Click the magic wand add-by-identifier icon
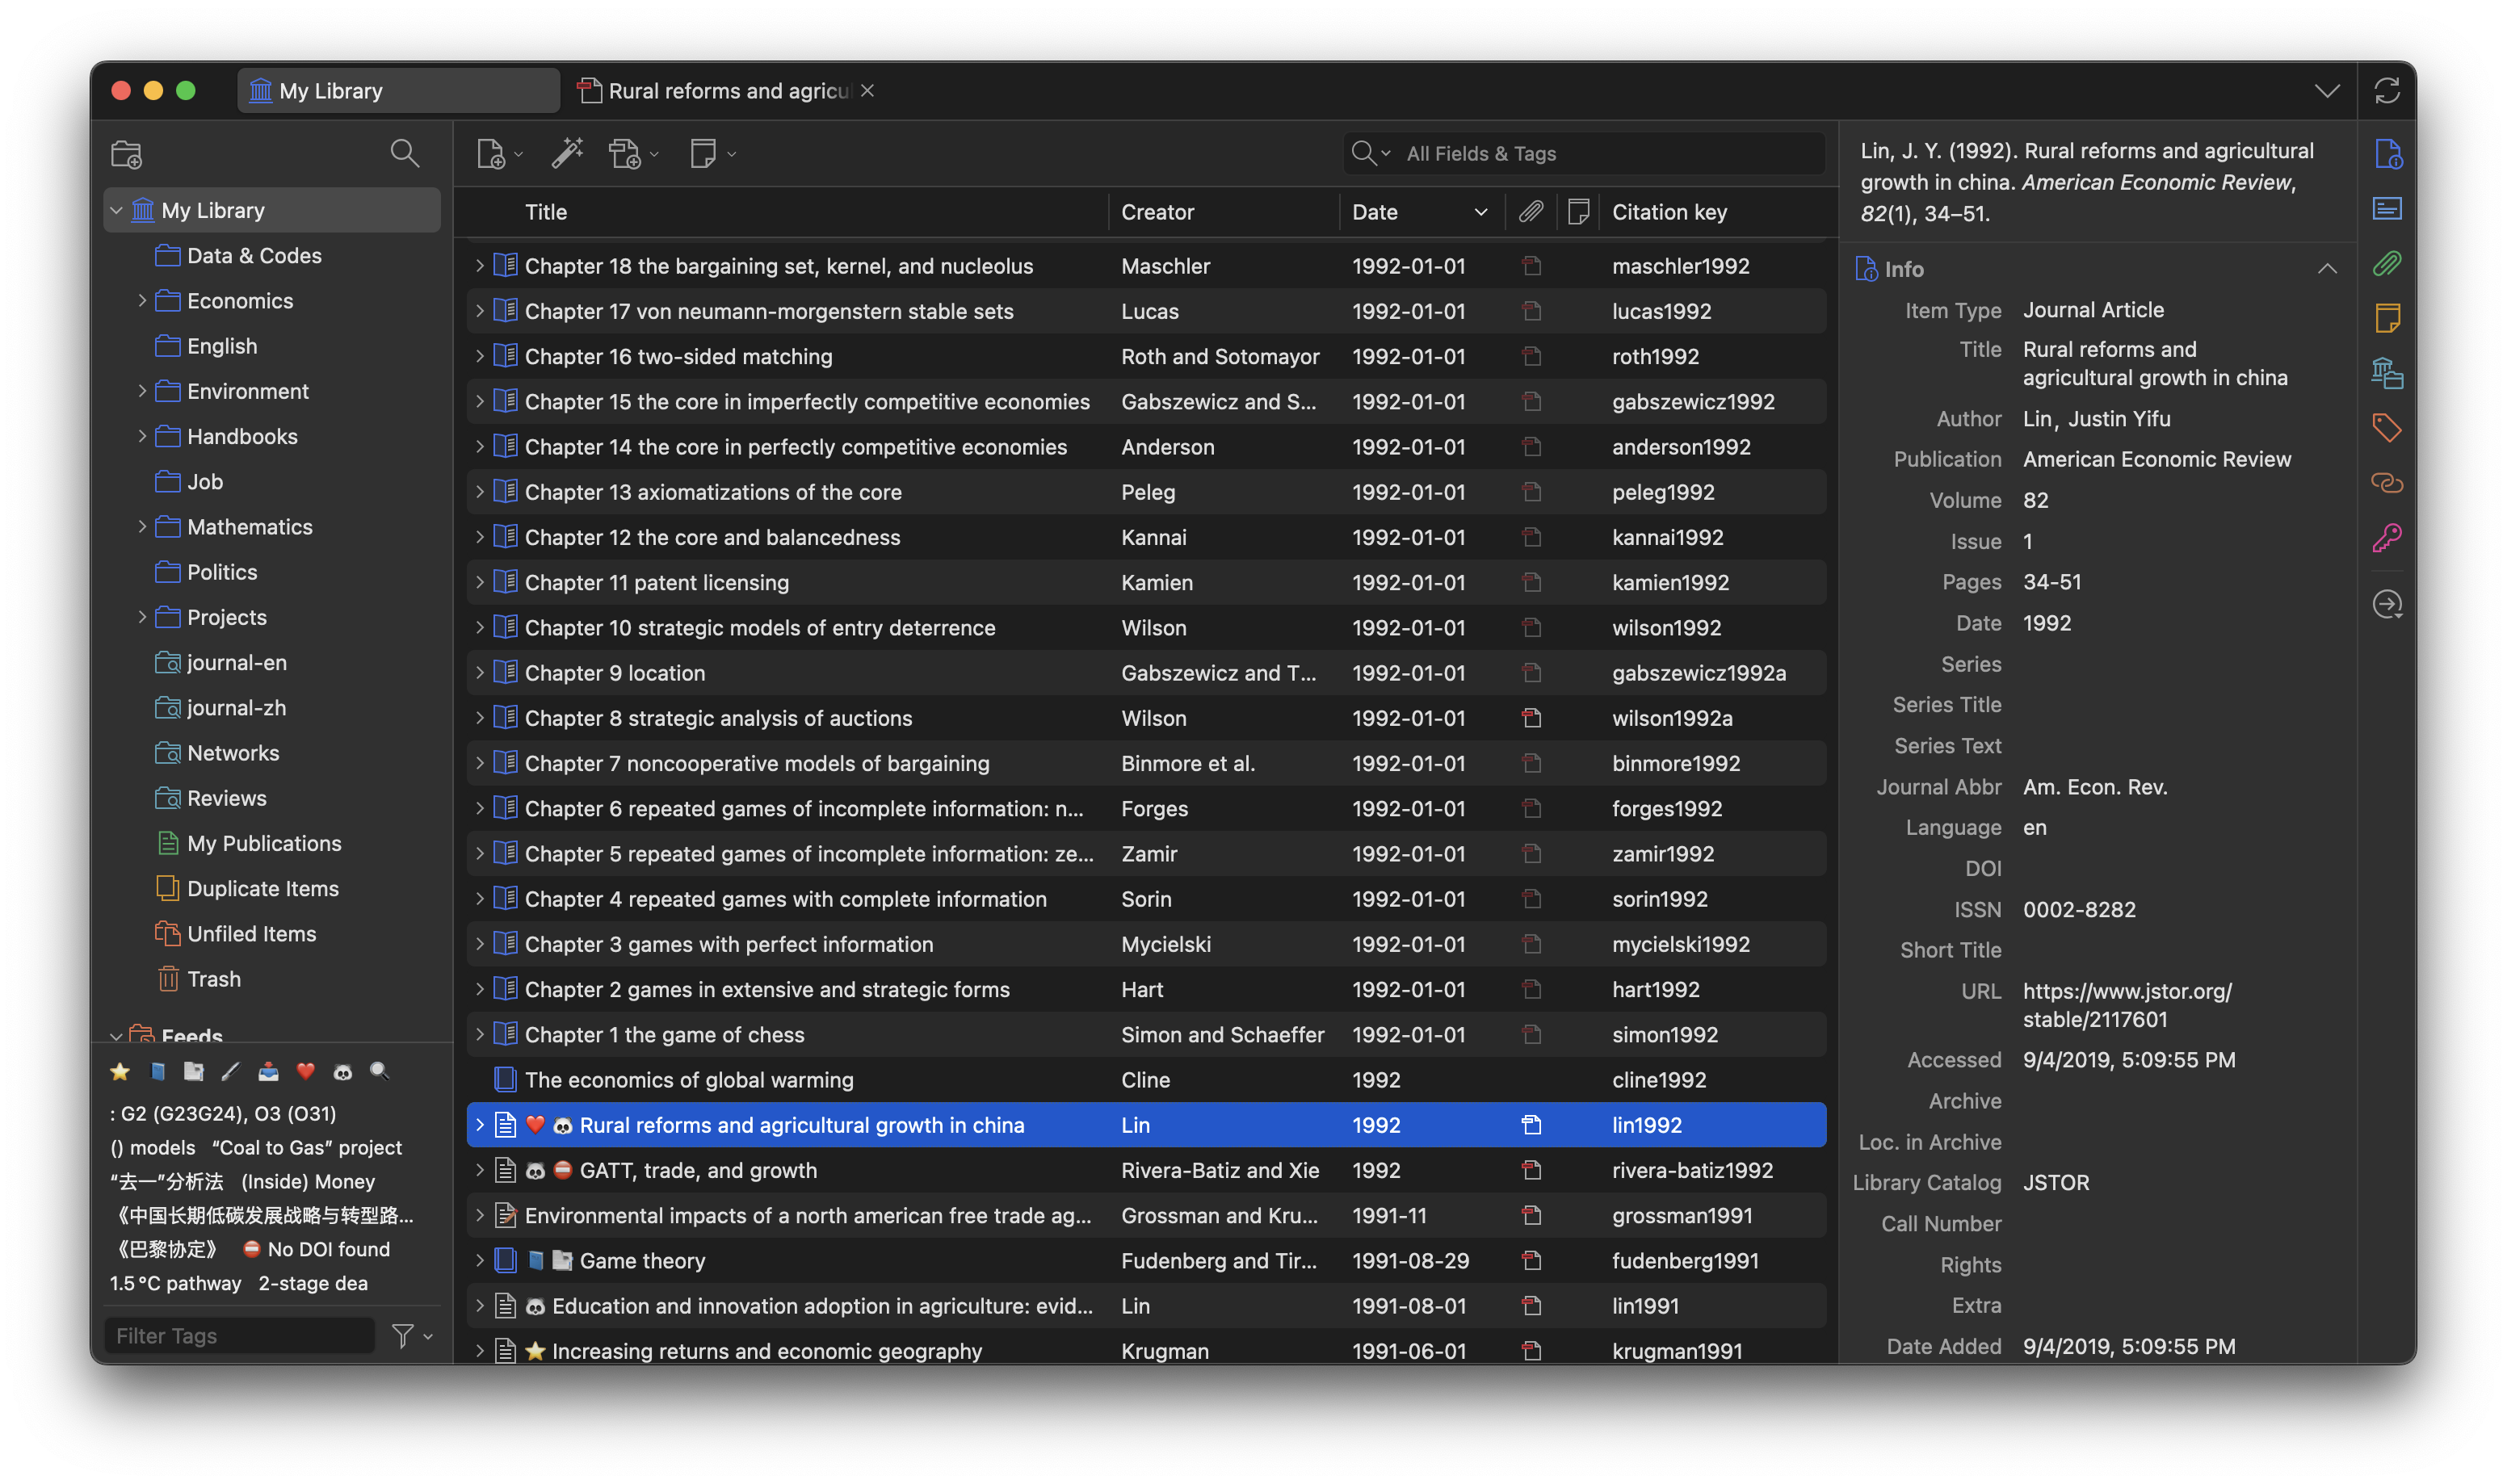2507x1484 pixels. [x=567, y=154]
